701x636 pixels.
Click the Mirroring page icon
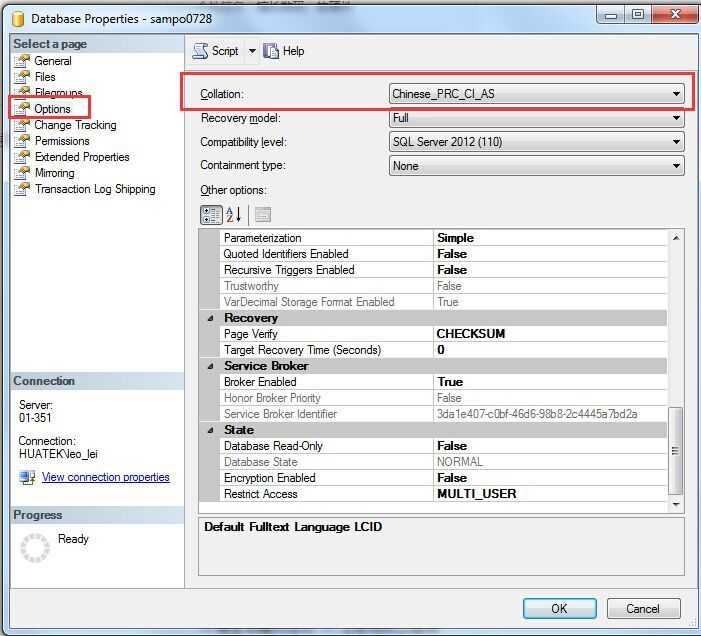(x=22, y=173)
